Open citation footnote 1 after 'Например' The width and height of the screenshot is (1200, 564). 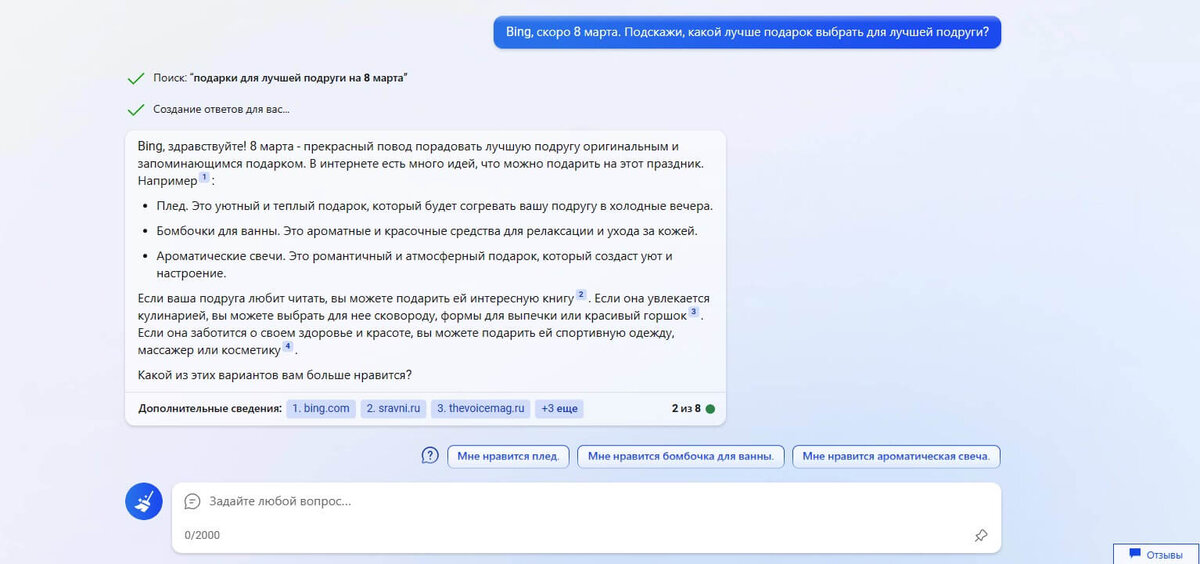204,178
